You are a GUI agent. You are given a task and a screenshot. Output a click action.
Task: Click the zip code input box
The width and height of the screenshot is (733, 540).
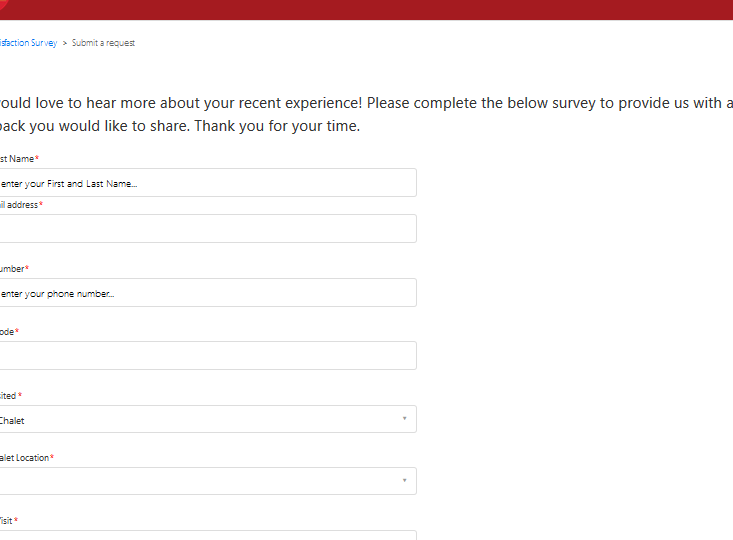click(205, 356)
